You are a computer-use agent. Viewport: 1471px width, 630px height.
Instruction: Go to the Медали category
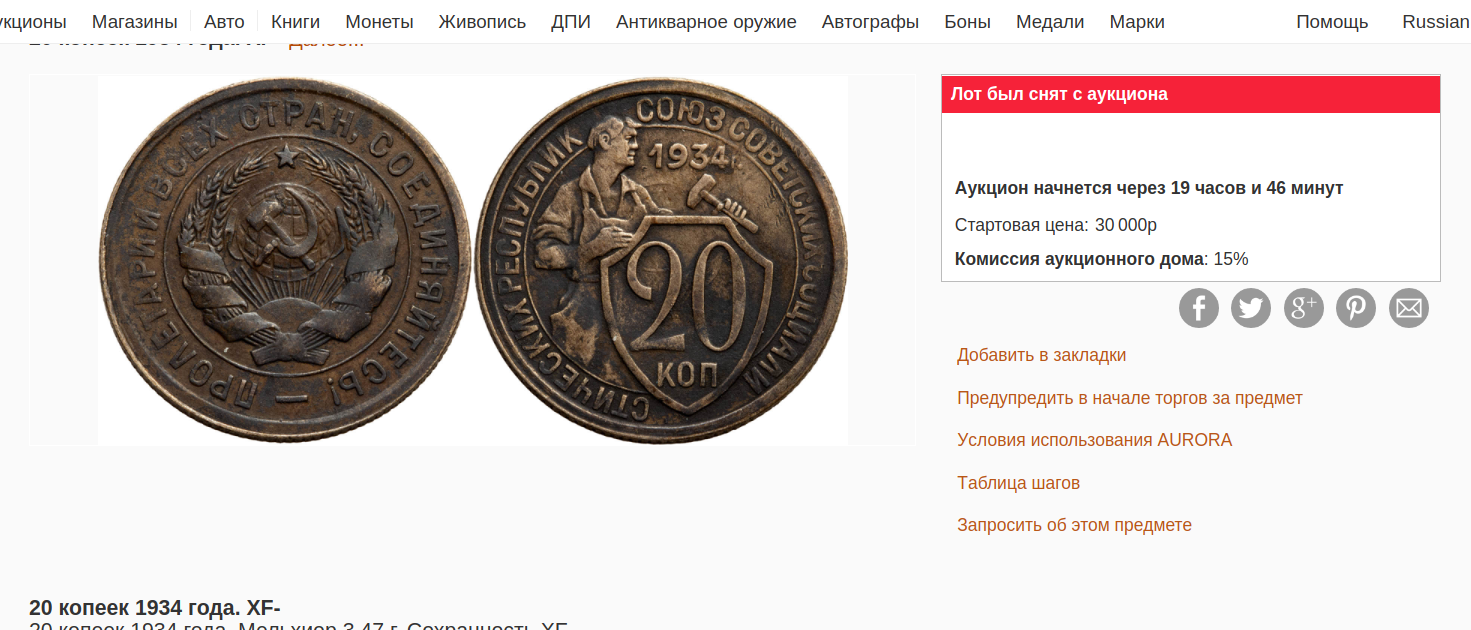point(1050,22)
